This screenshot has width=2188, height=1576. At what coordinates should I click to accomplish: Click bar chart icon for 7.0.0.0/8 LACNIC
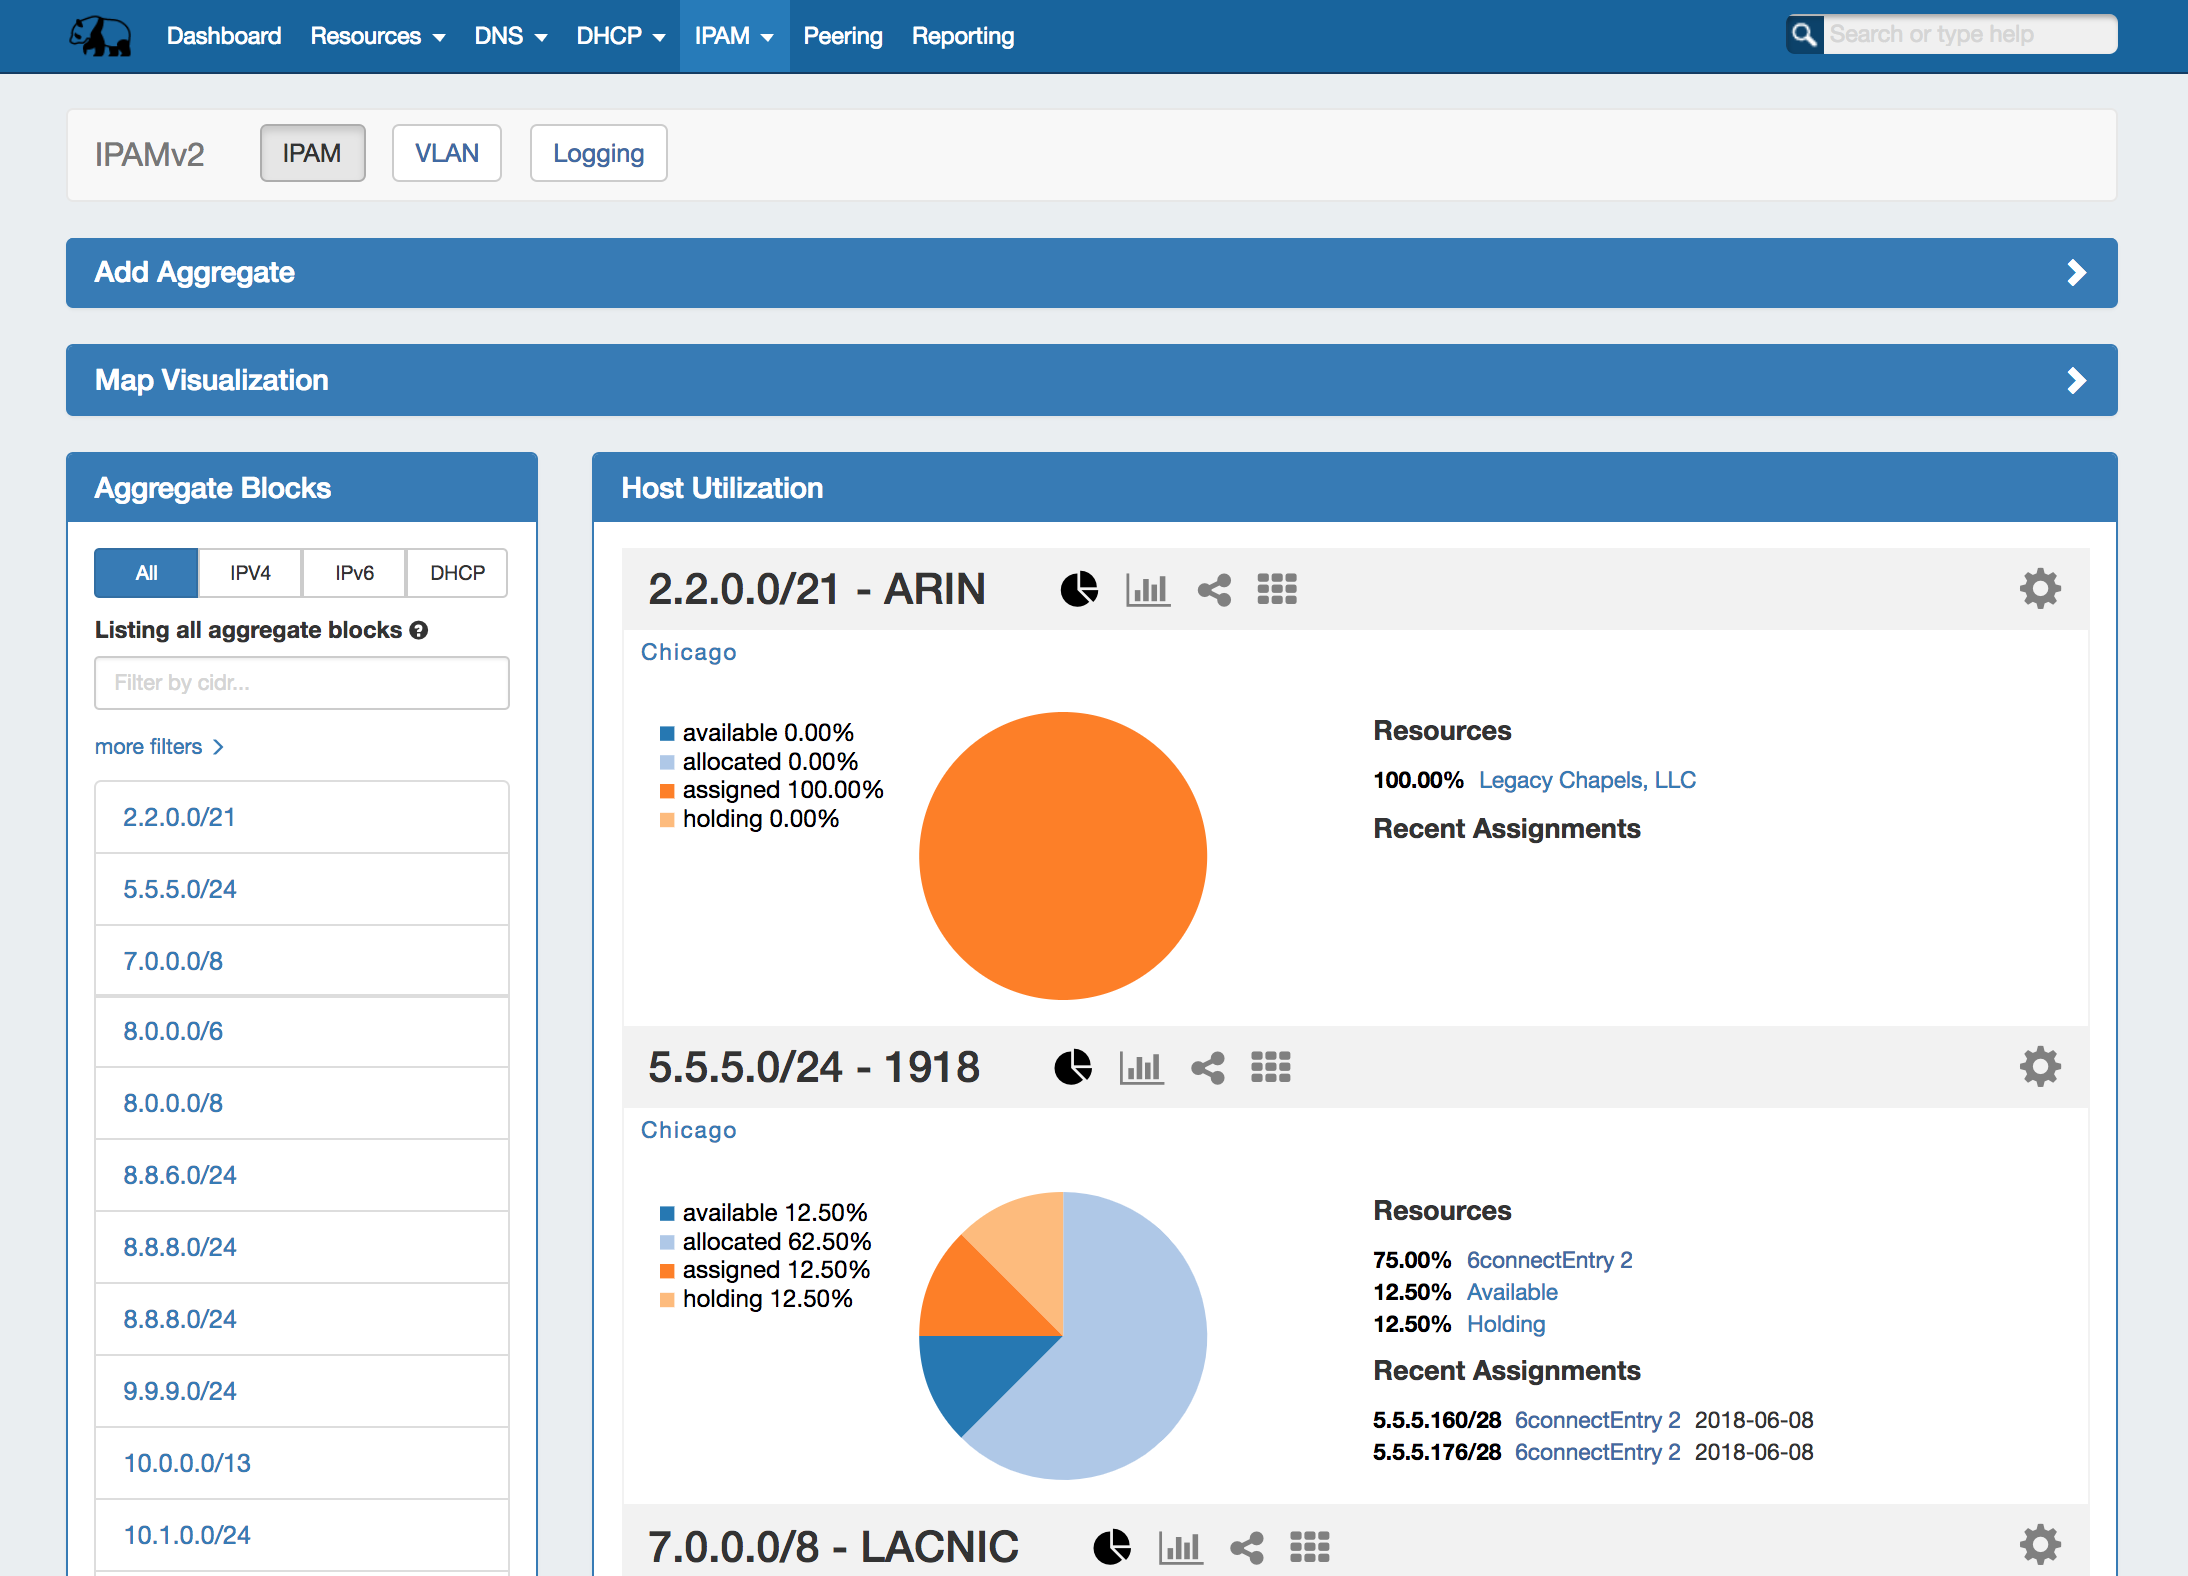point(1180,1547)
